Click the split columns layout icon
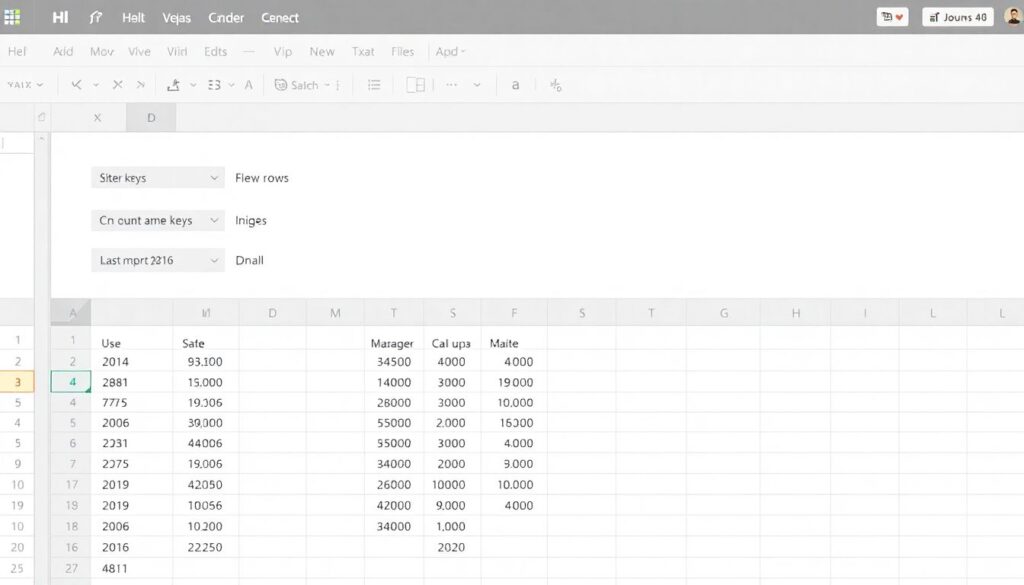Screen dimensions: 1024x585 [x=416, y=86]
